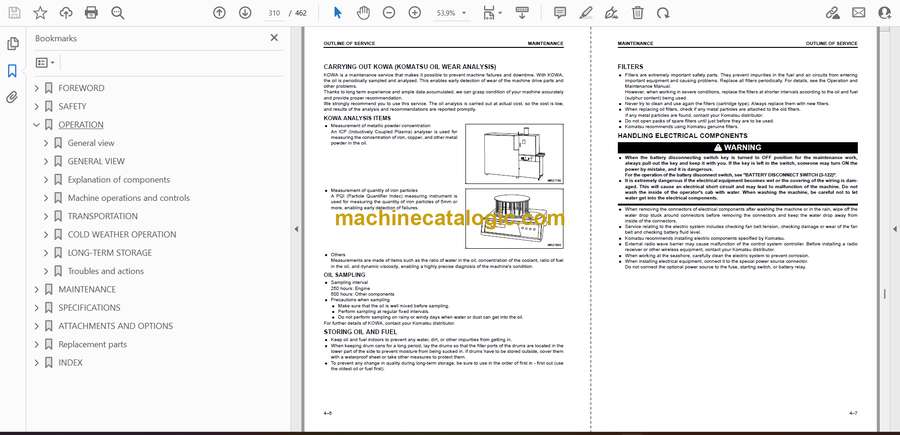Viewport: 900px width, 435px height.
Task: Click the page number field showing 310
Action: click(x=274, y=13)
